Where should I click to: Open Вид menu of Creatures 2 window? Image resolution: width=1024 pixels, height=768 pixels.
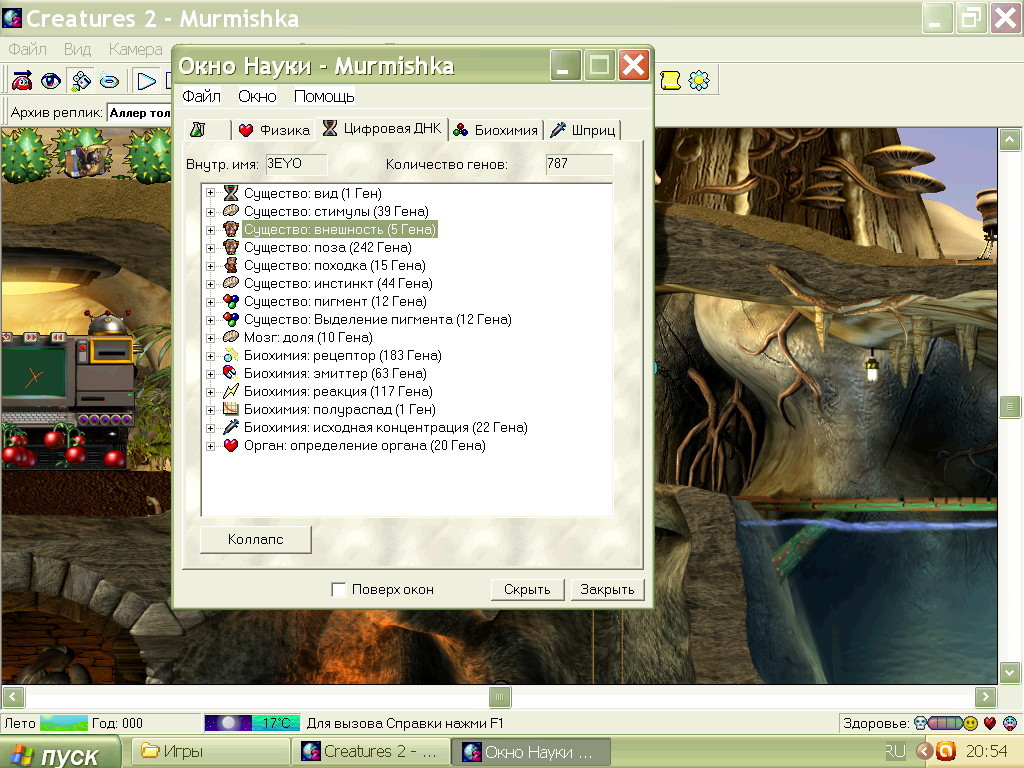[77, 50]
